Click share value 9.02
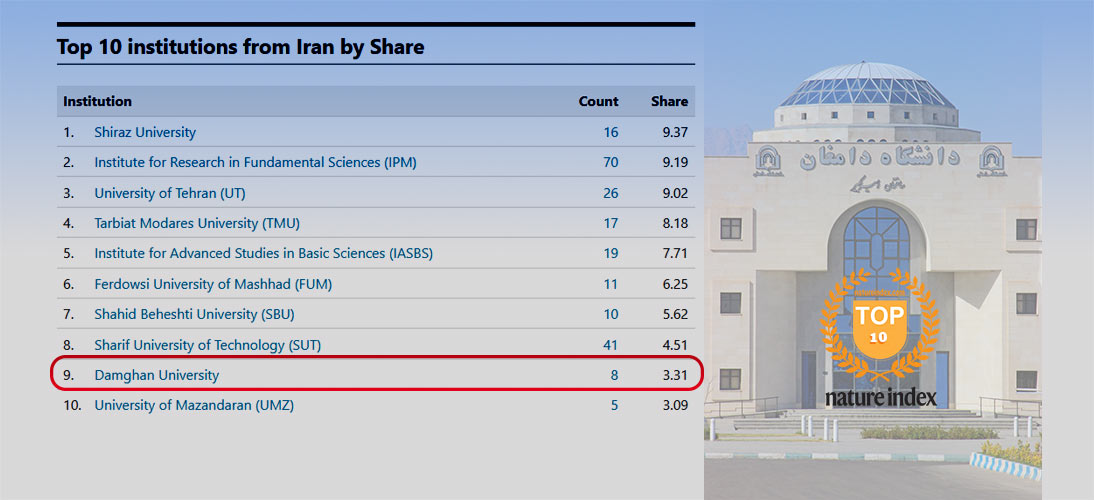The image size is (1094, 500). click(675, 193)
